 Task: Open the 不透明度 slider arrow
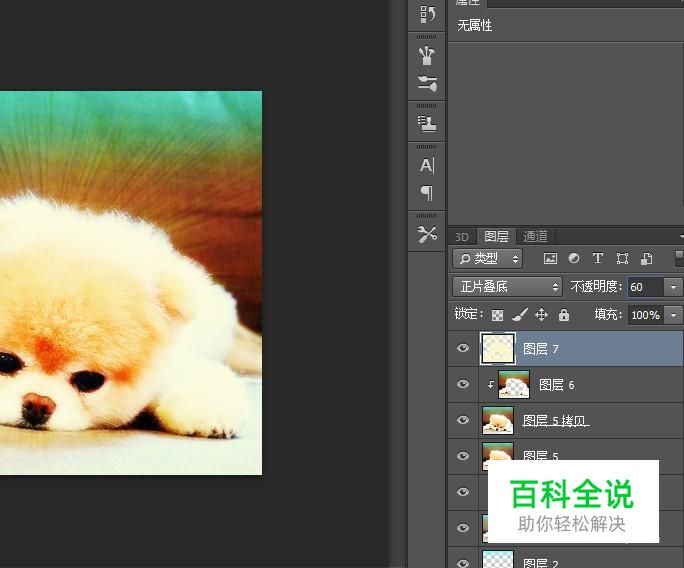click(x=673, y=287)
